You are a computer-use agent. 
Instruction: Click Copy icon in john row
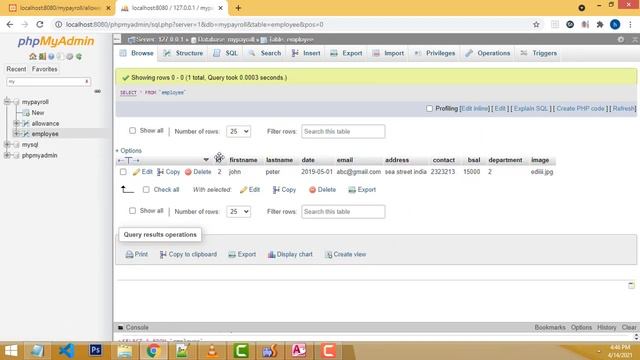(160, 172)
